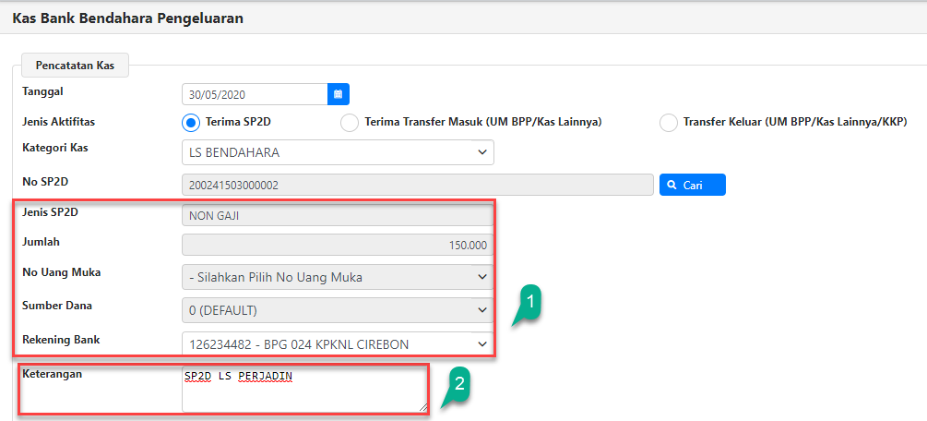Click the Jumlah amount field
This screenshot has width=927, height=421.
click(338, 245)
